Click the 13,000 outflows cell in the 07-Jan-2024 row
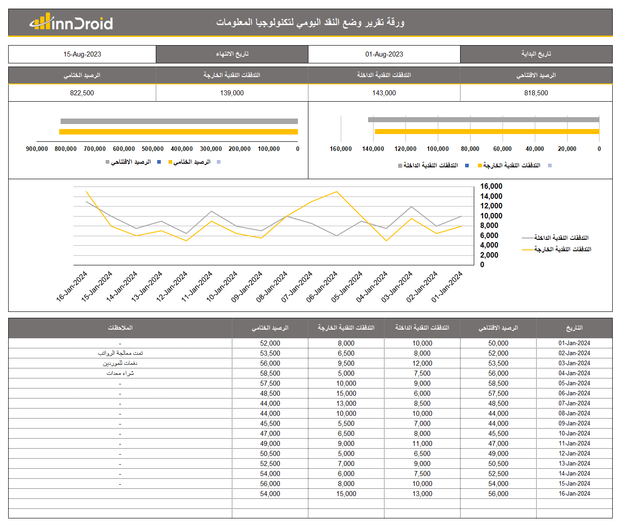The width and height of the screenshot is (620, 528). 346,403
